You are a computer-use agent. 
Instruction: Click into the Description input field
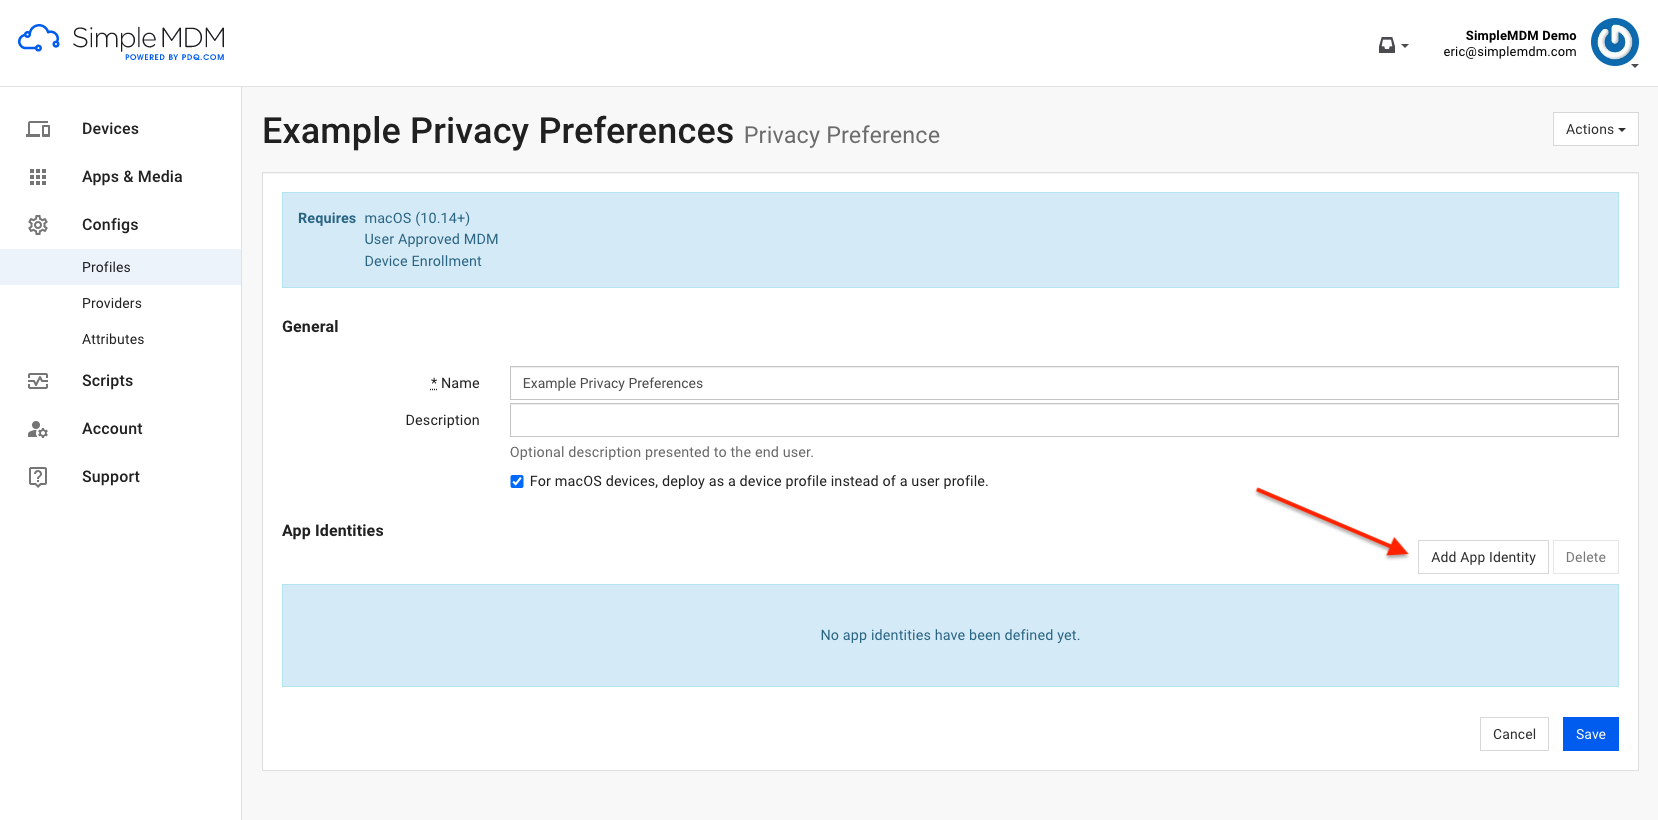[x=1064, y=420]
